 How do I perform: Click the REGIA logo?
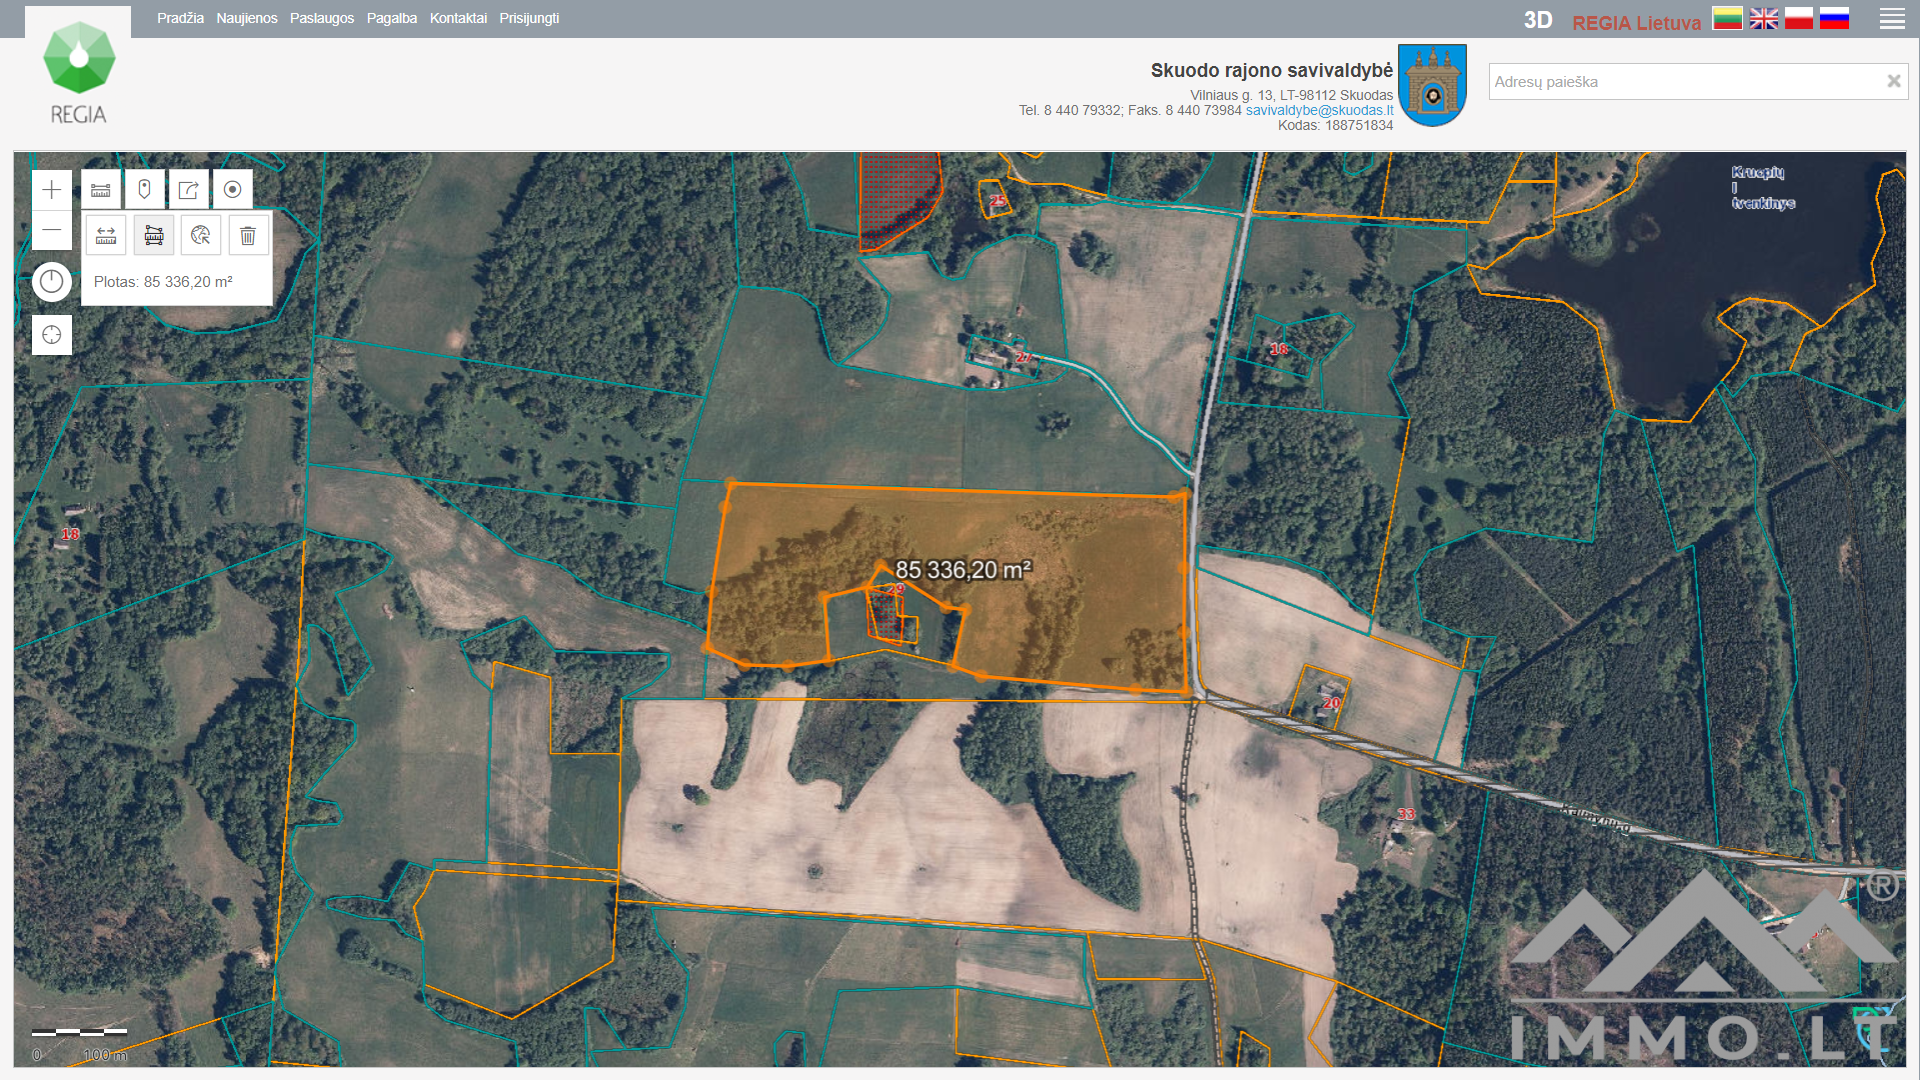(x=78, y=73)
